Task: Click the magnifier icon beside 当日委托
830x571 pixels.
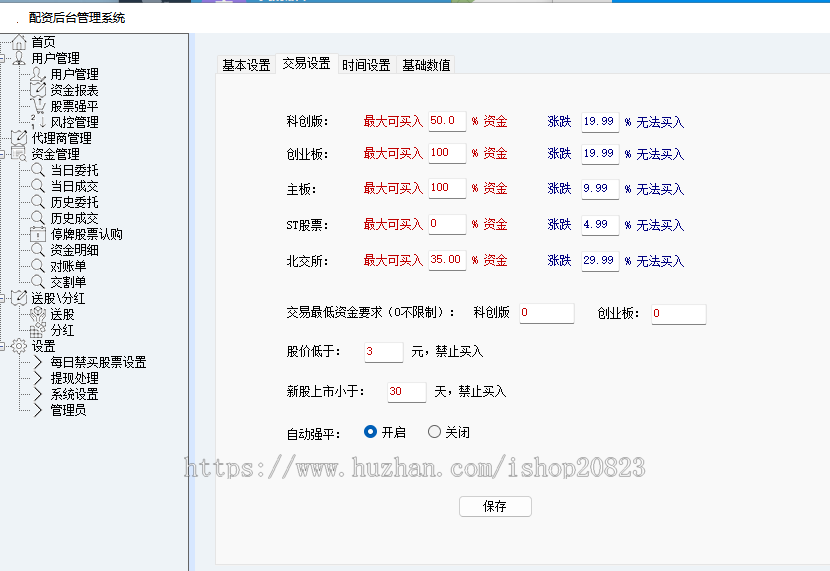Action: [38, 170]
